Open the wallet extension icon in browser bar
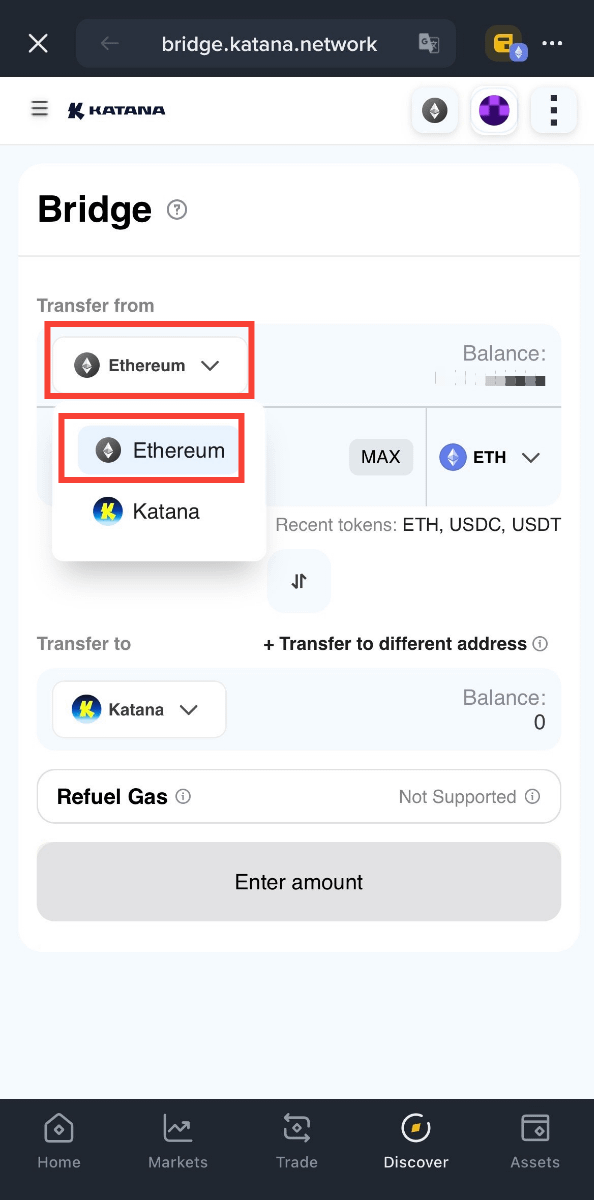The width and height of the screenshot is (594, 1200). (505, 44)
